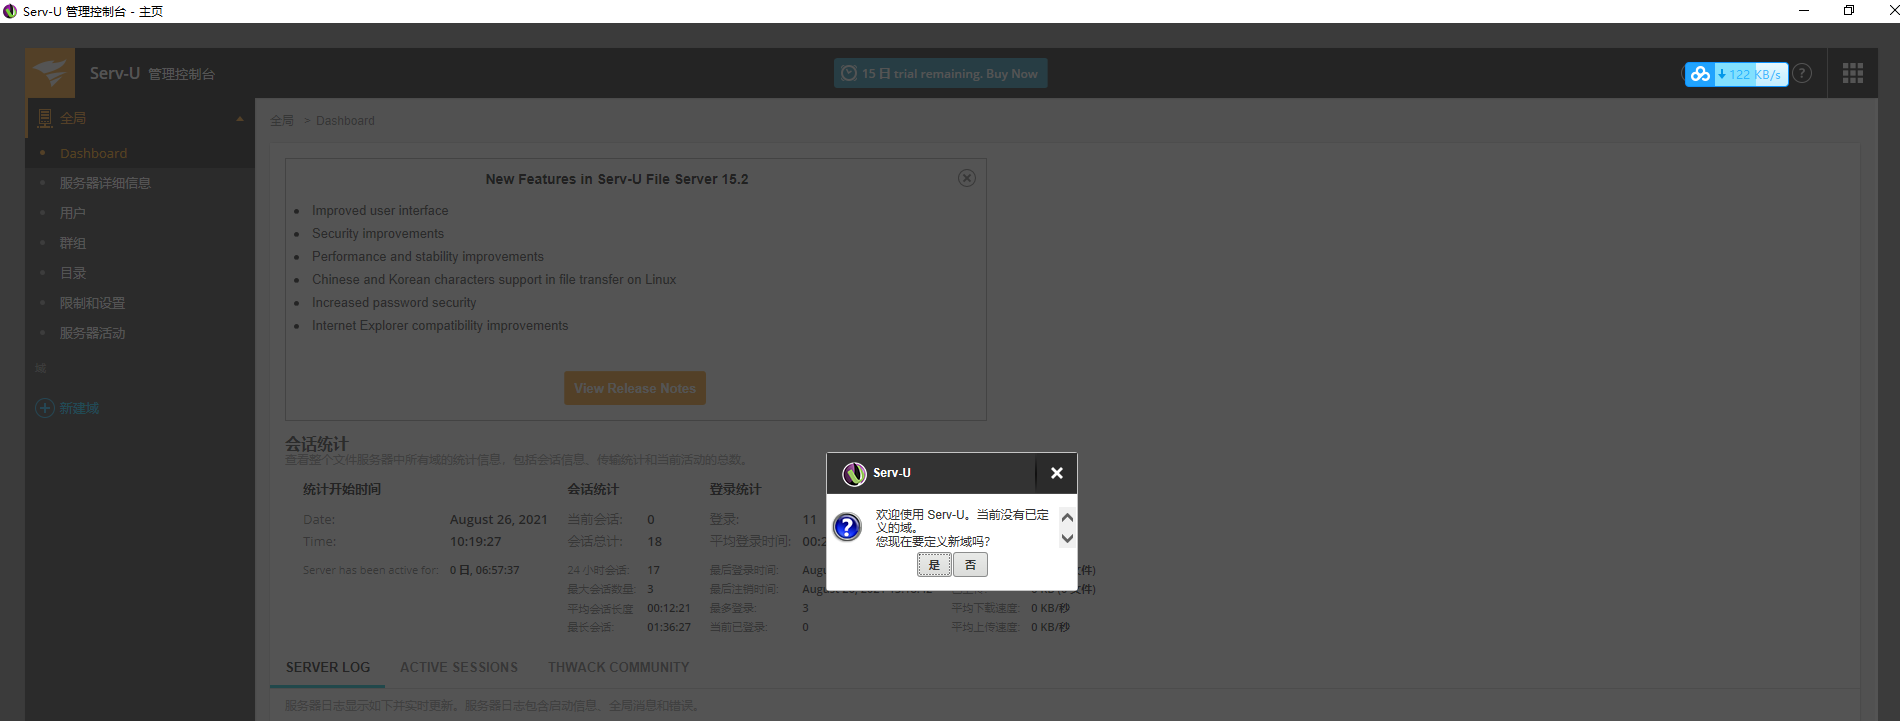This screenshot has height=721, width=1900.
Task: Click Internet Explorer compatibility improvements bullet
Action: coord(440,325)
